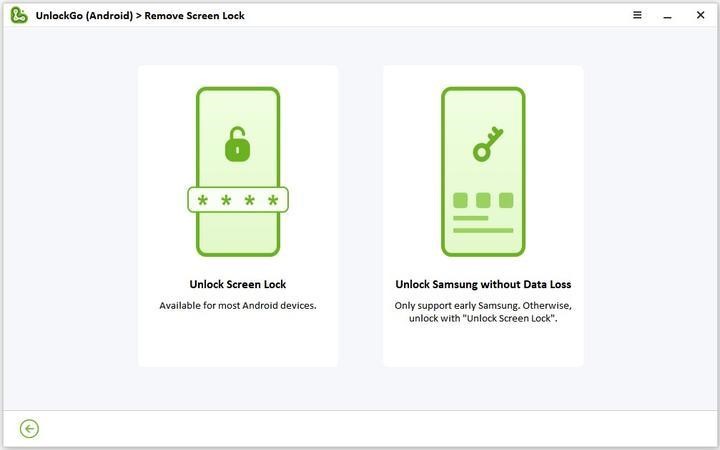Viewport: 720px width, 450px height.
Task: Click the green text lines on the Samsung phone
Action: pyautogui.click(x=483, y=224)
